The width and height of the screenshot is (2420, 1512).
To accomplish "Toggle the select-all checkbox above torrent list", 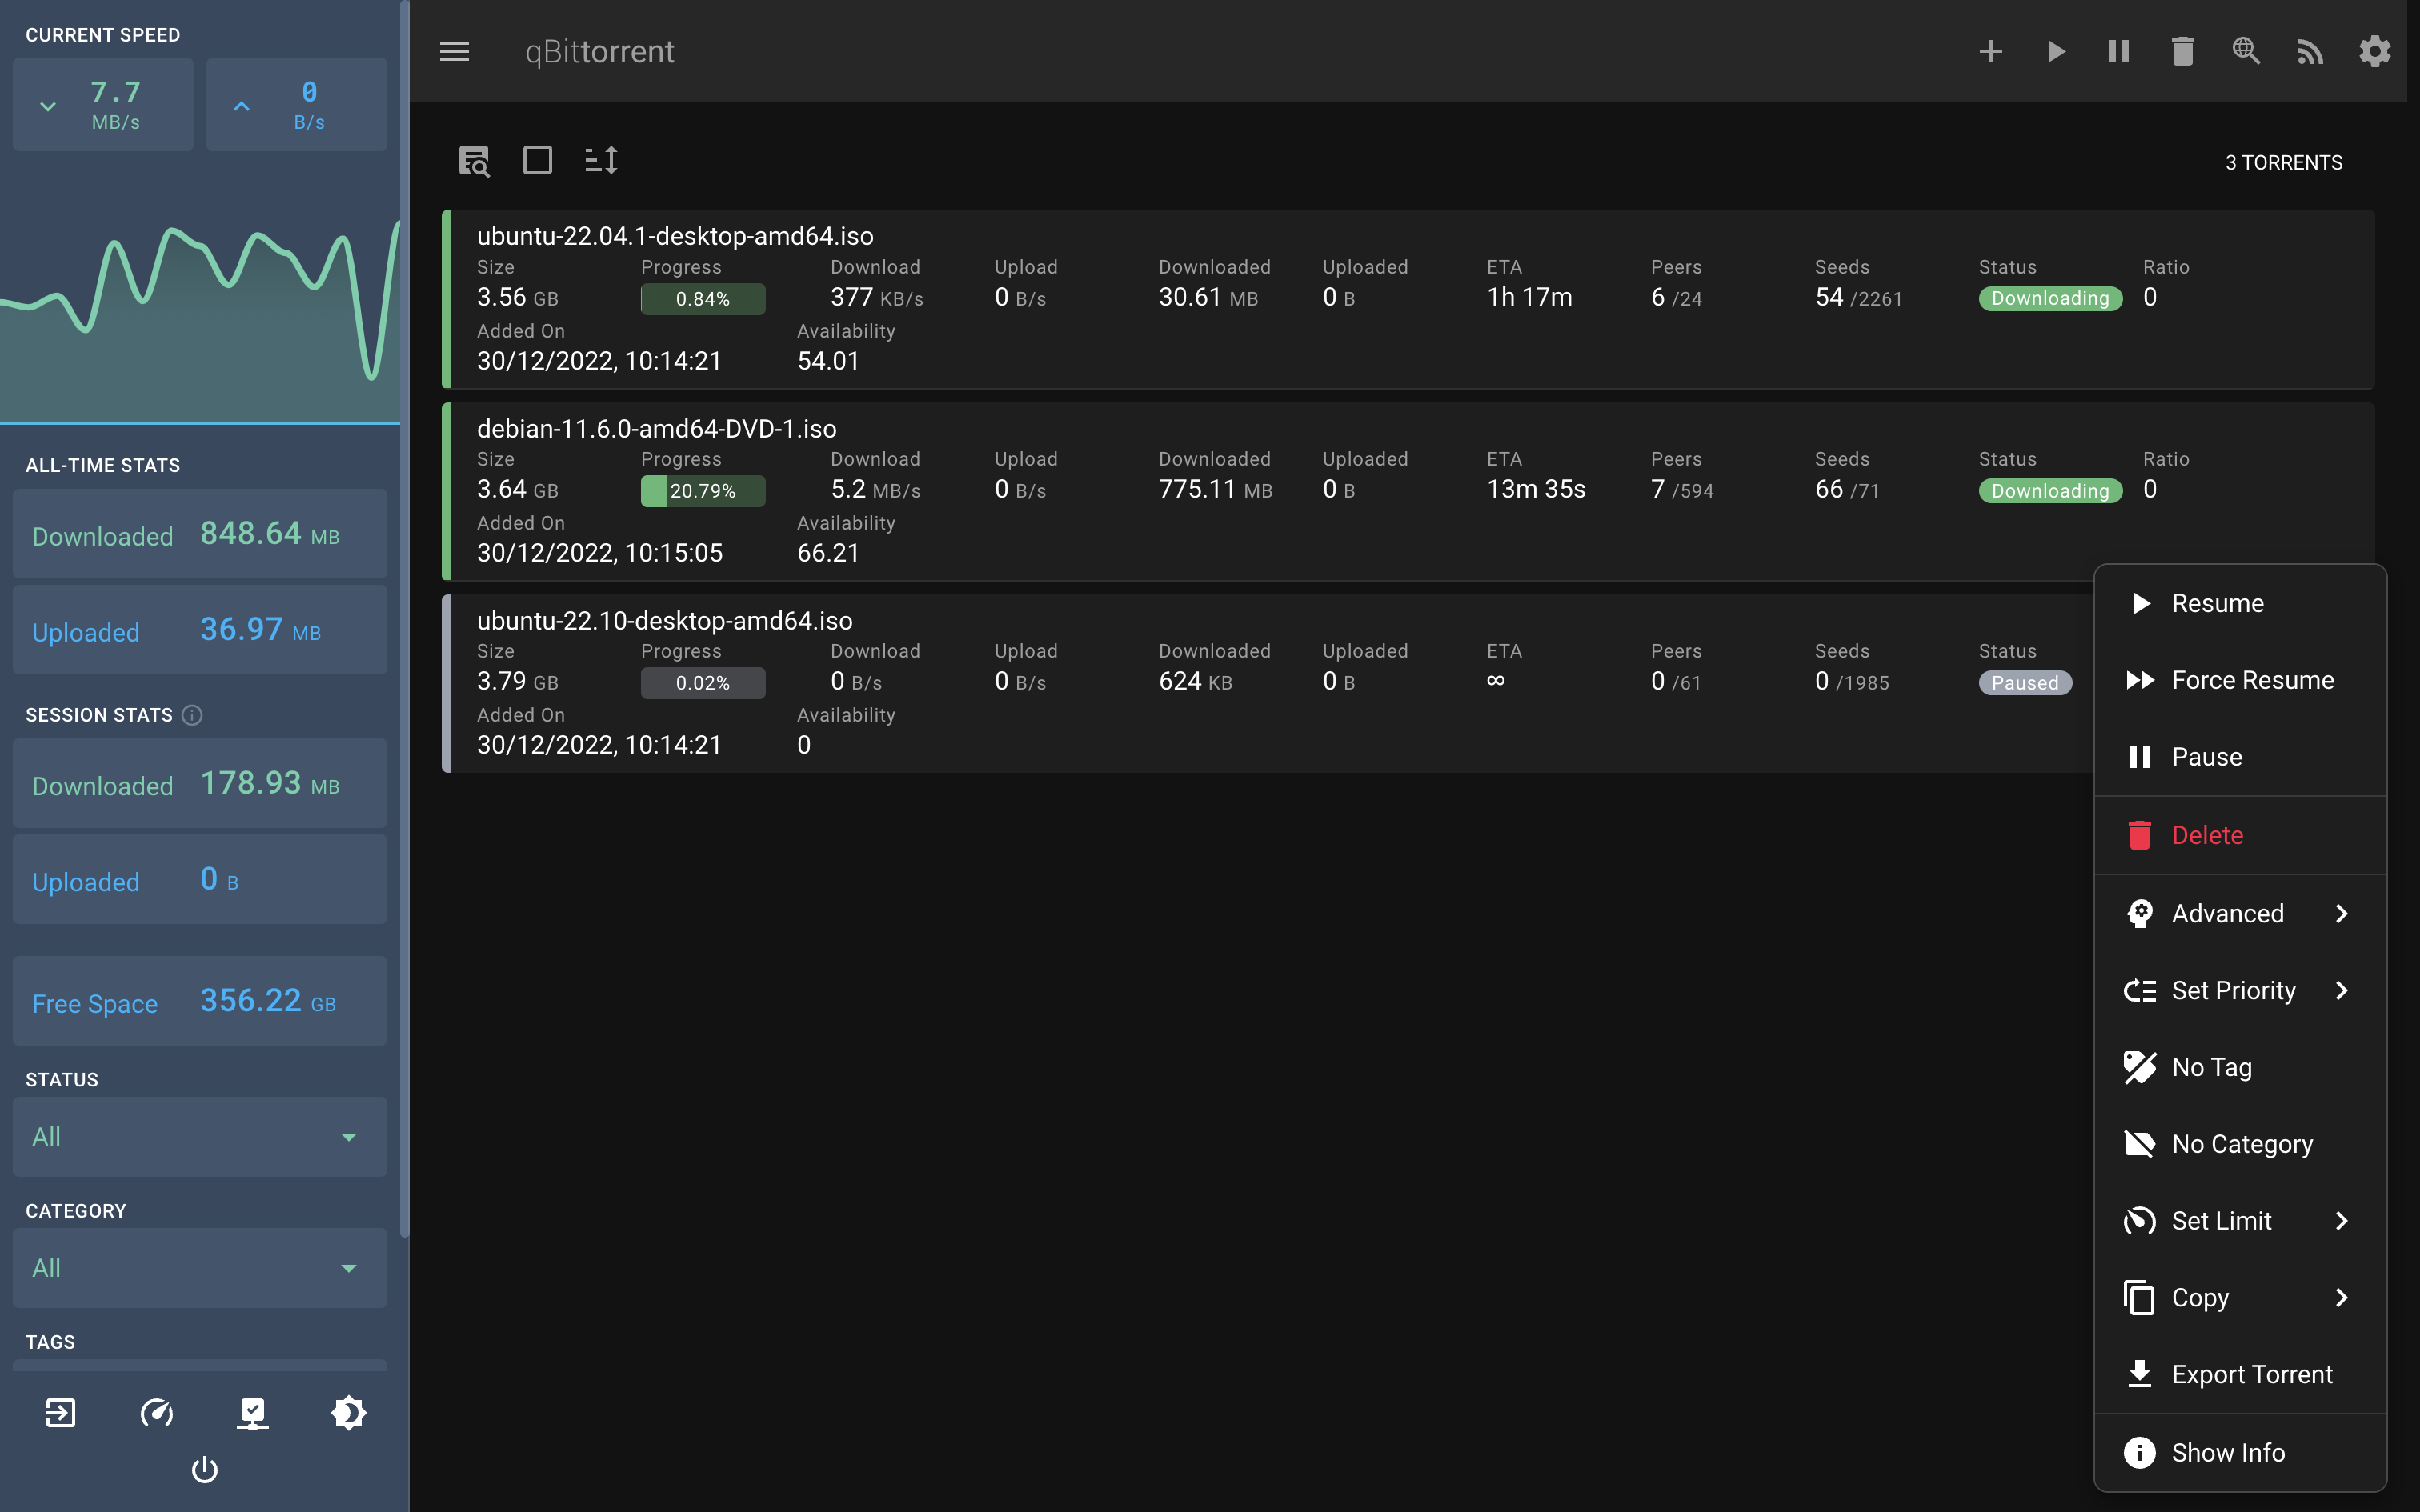I will point(537,160).
